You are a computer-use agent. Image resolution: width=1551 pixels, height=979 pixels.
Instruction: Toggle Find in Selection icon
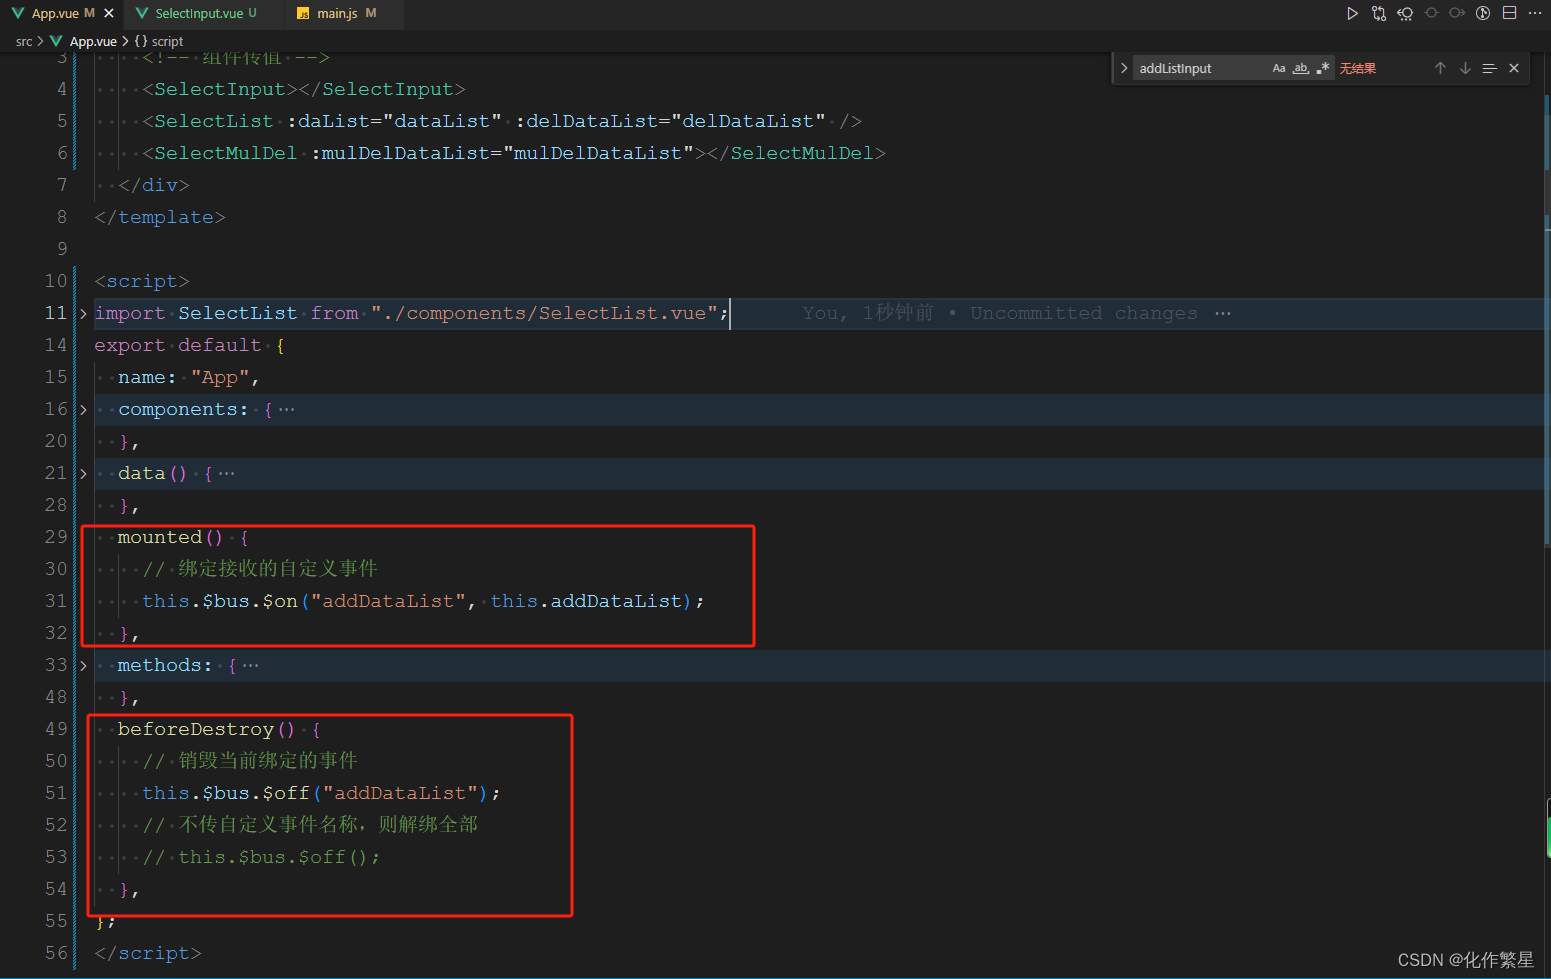coord(1489,68)
